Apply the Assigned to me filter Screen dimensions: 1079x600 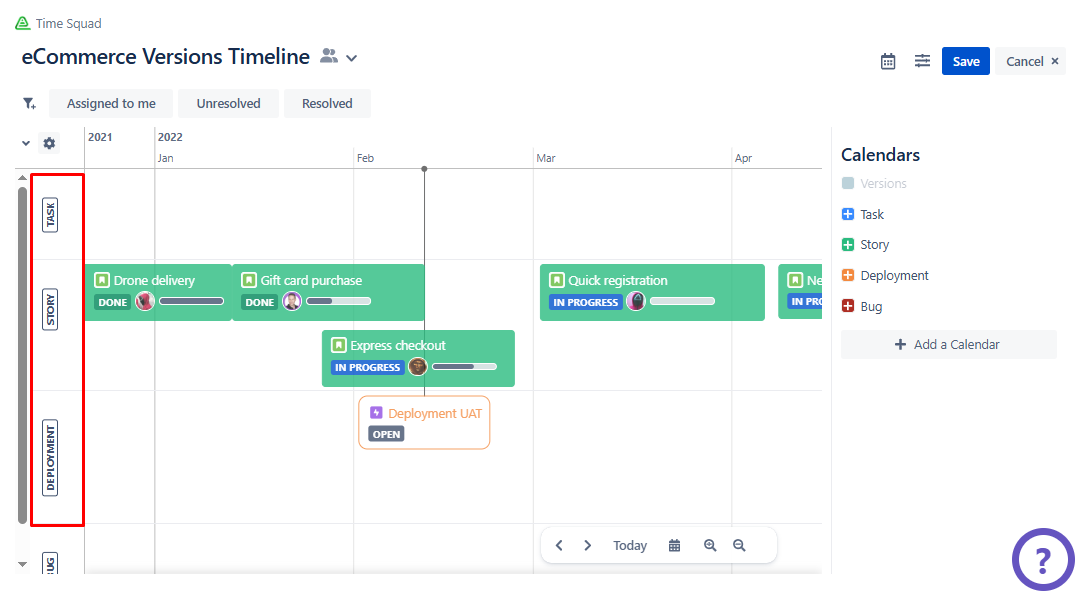(x=111, y=103)
